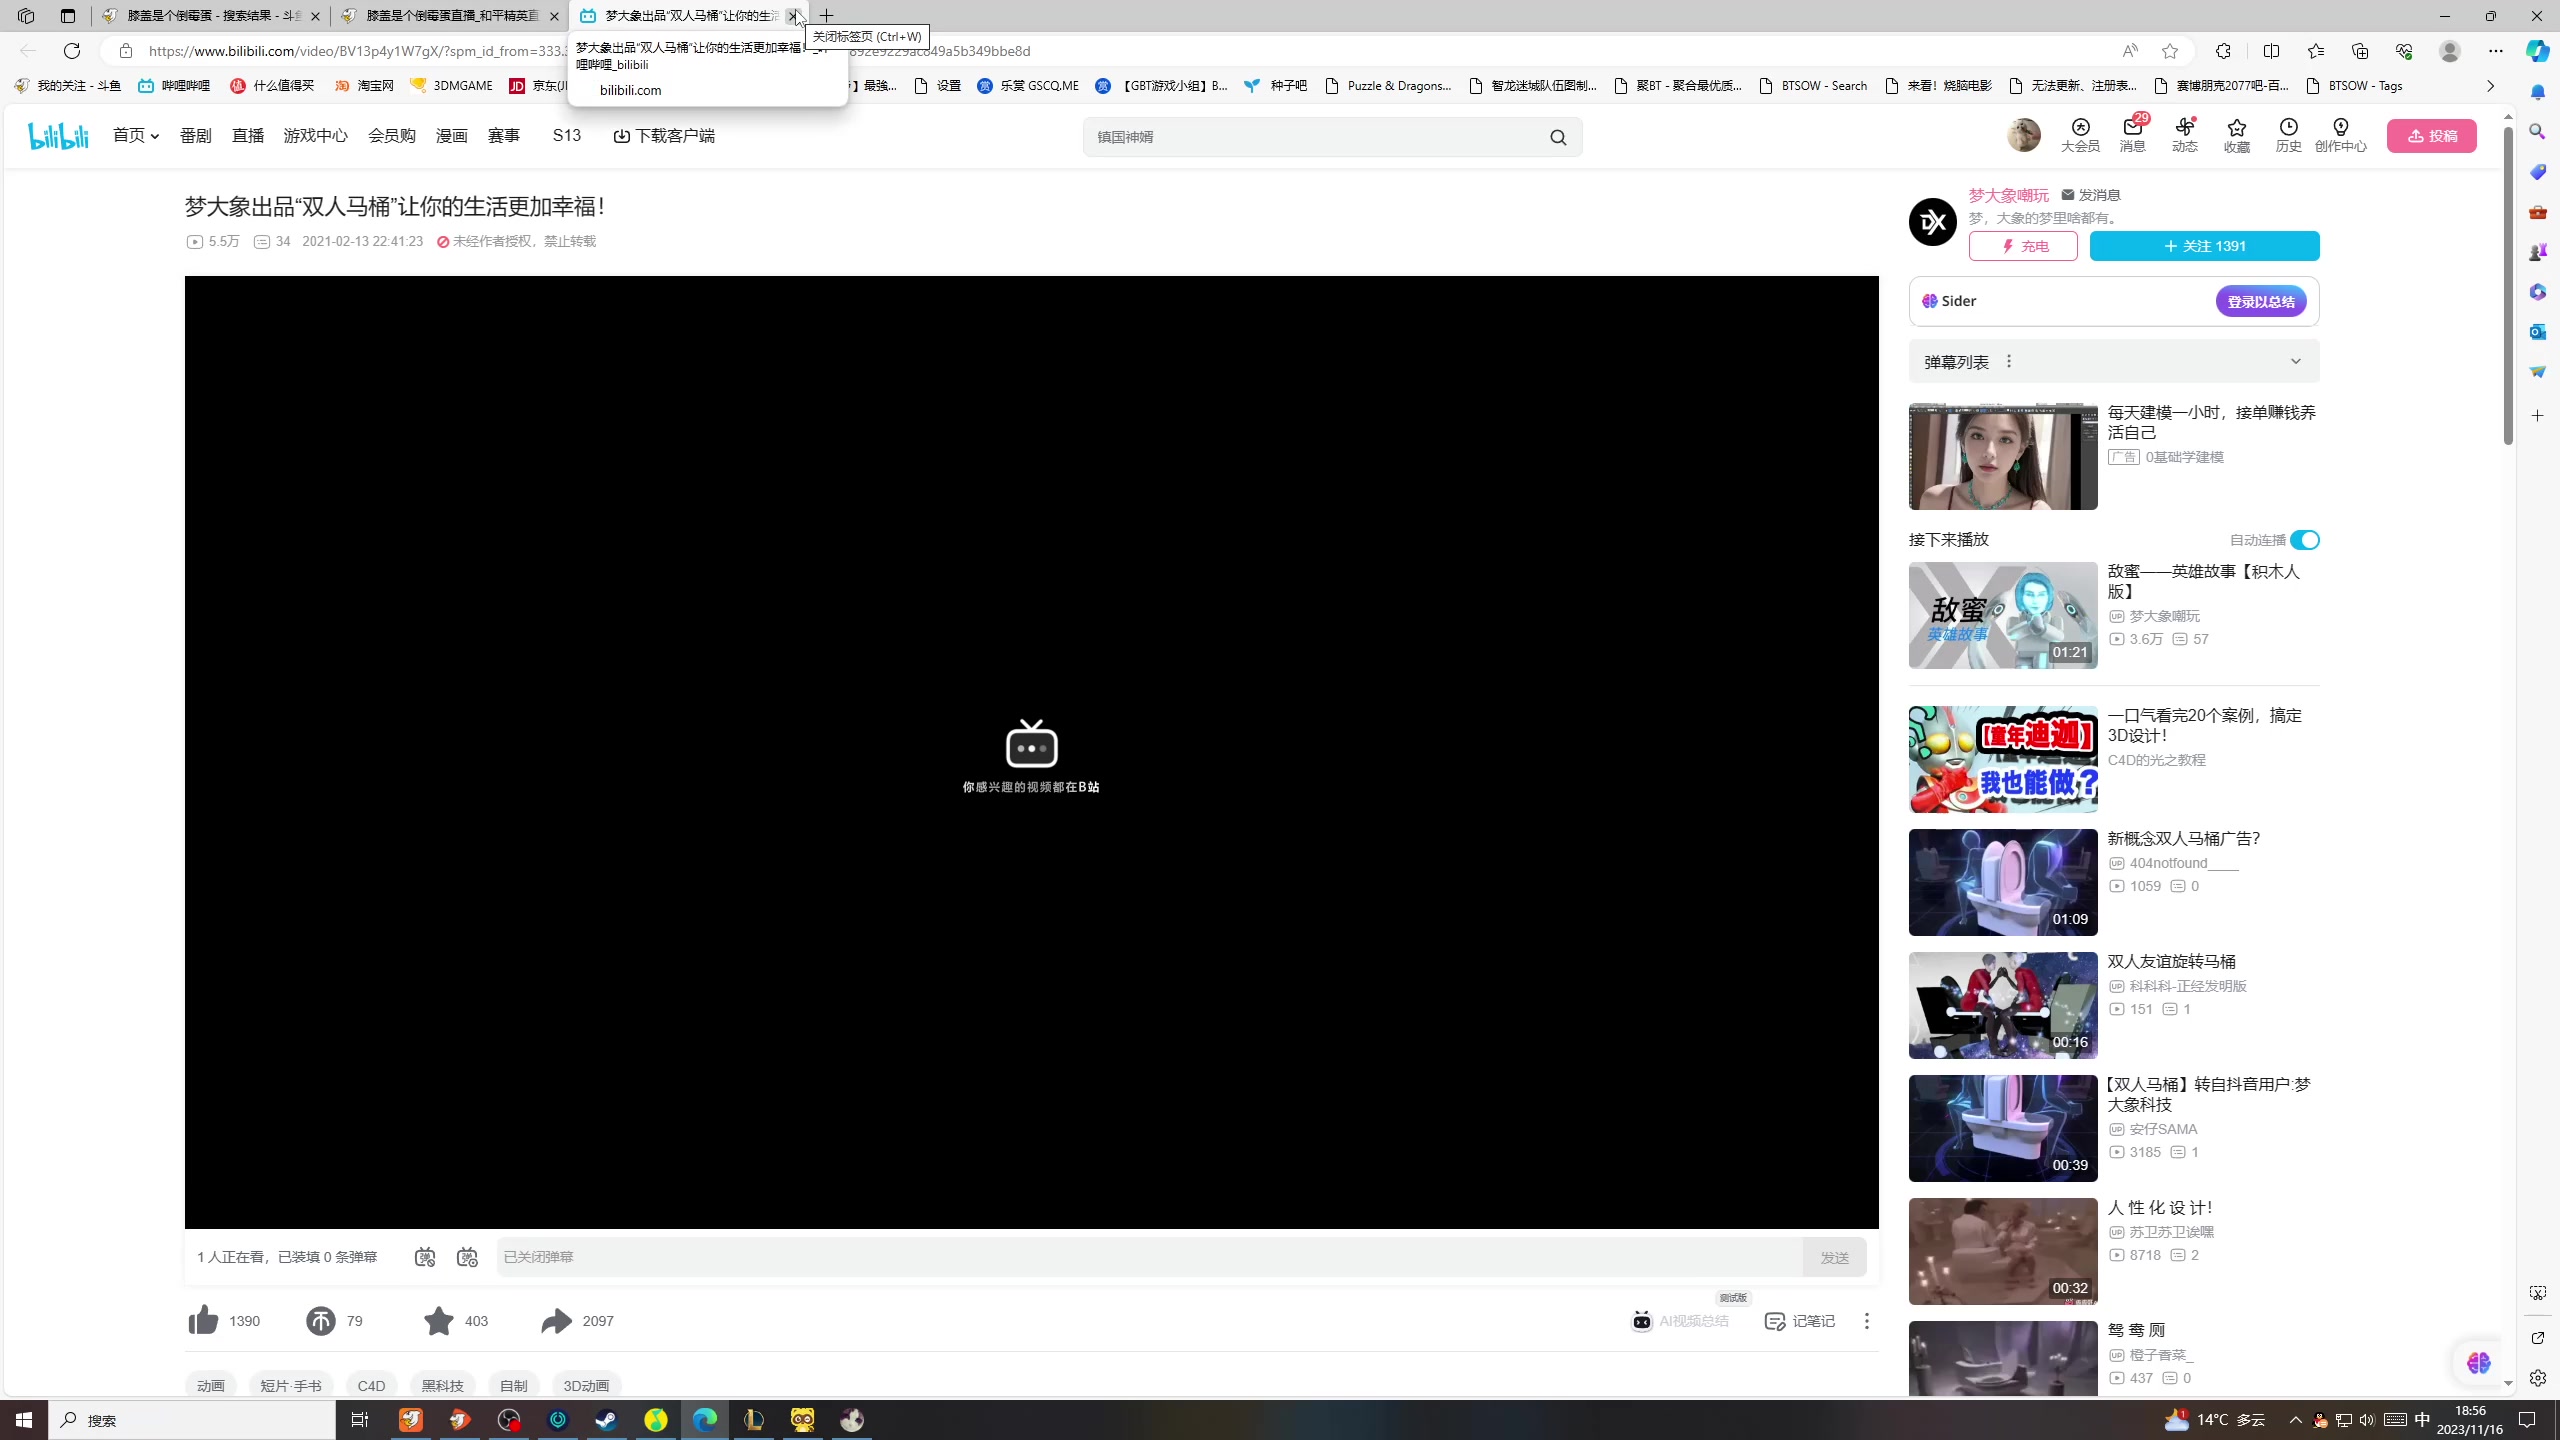This screenshot has height=1440, width=2560.
Task: Toggle the danmaku display switch
Action: [425, 1257]
